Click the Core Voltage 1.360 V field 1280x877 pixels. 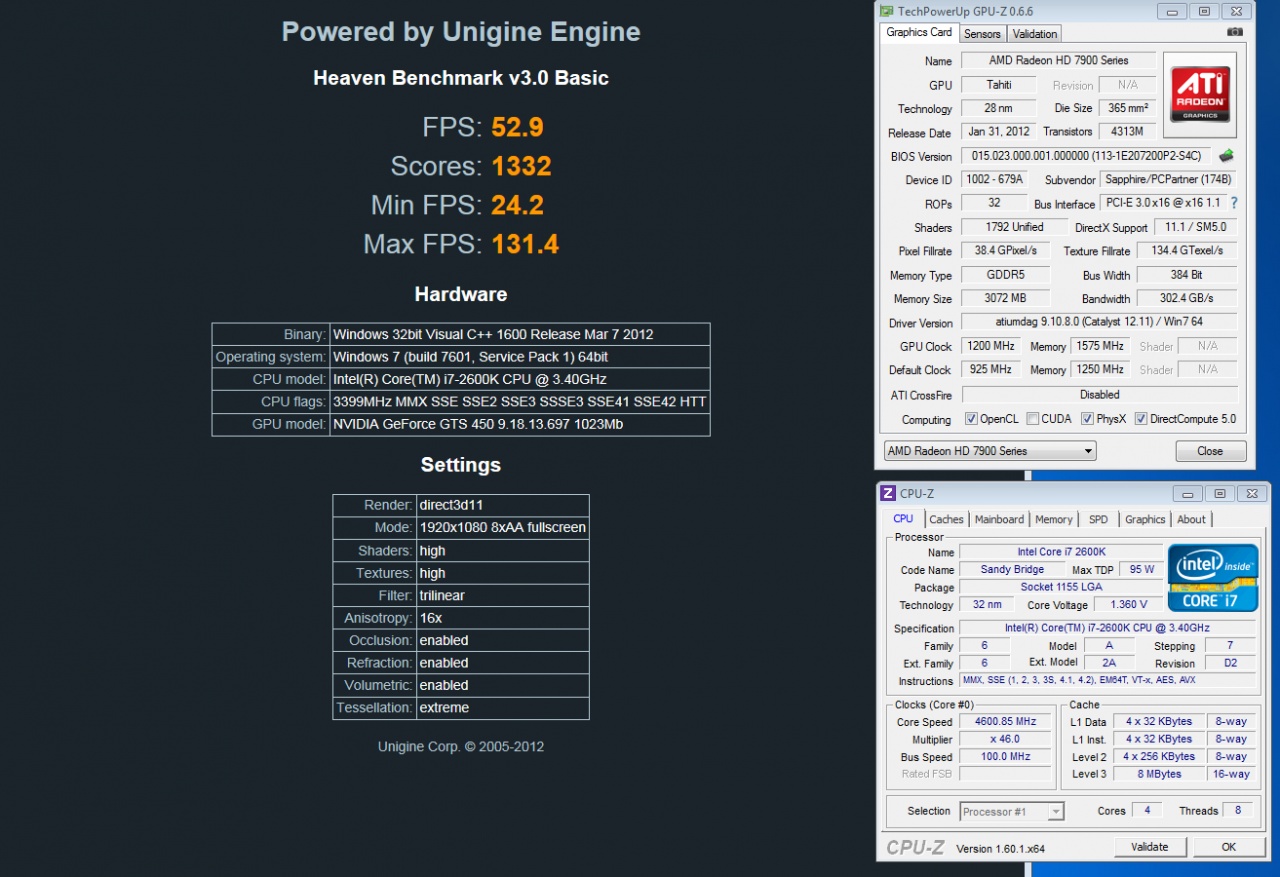coord(1128,605)
